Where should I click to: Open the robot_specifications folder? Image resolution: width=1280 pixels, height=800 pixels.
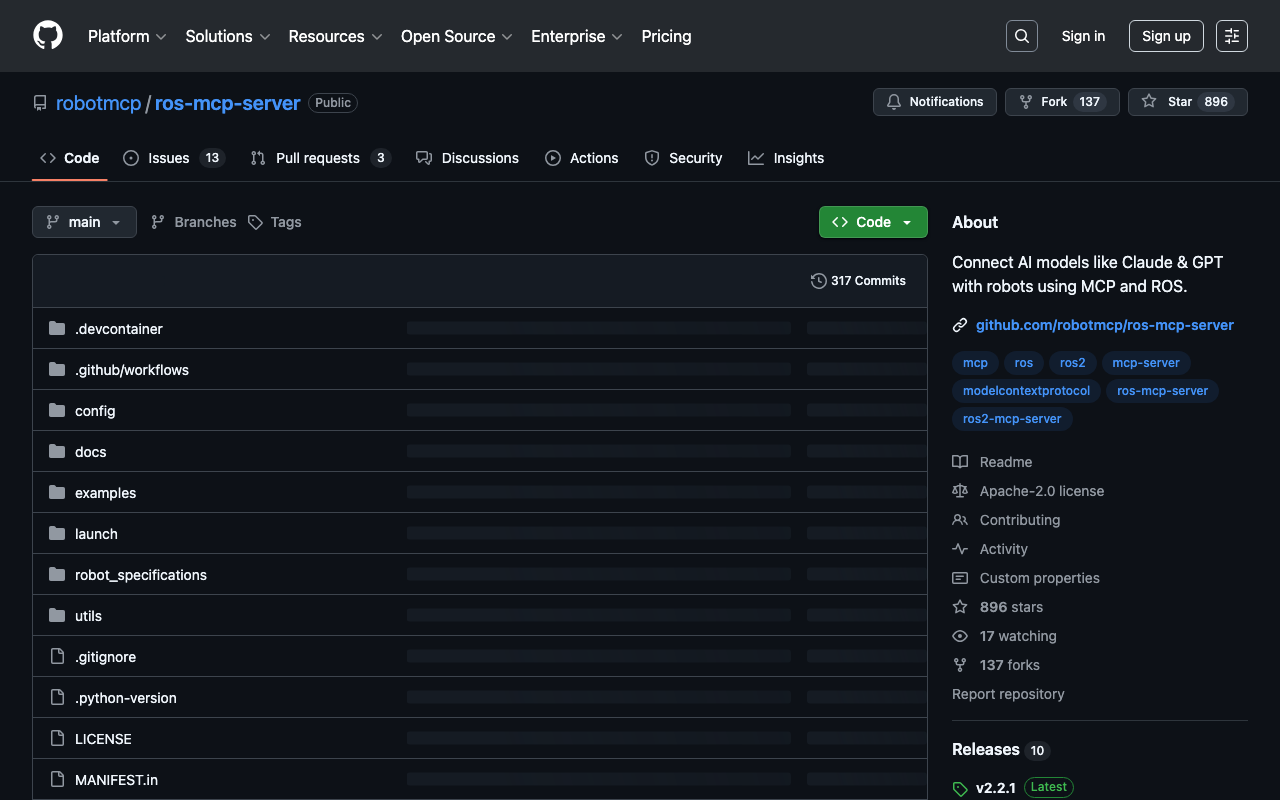point(141,575)
